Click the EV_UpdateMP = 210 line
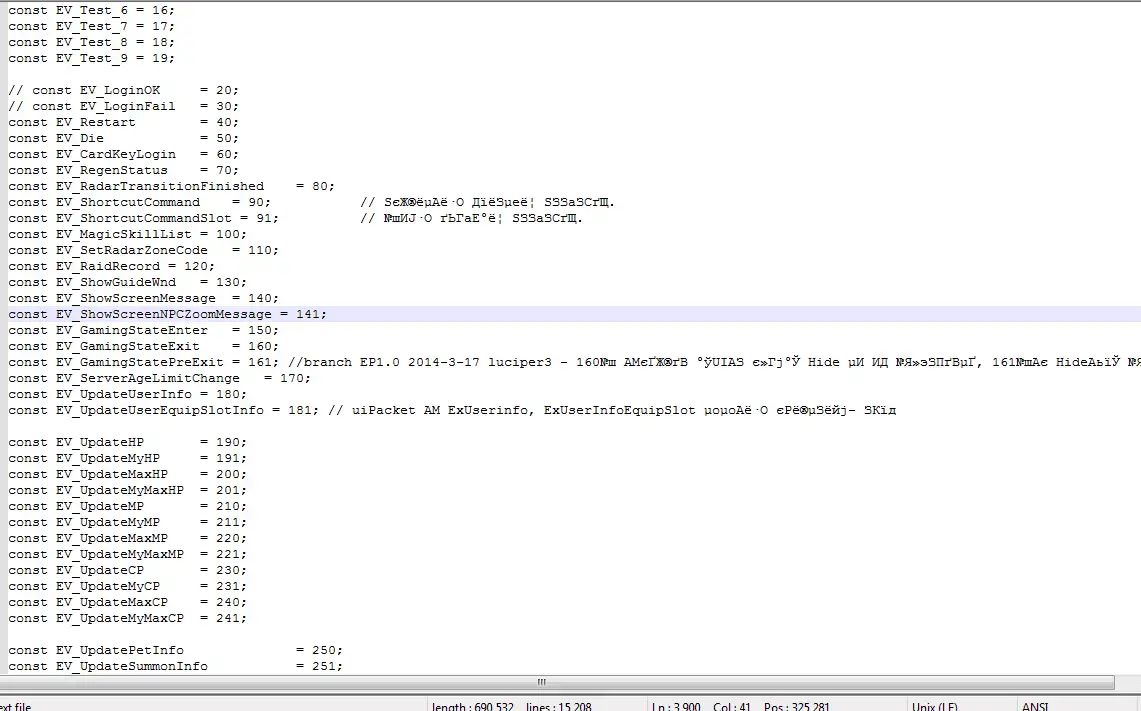 pos(127,507)
